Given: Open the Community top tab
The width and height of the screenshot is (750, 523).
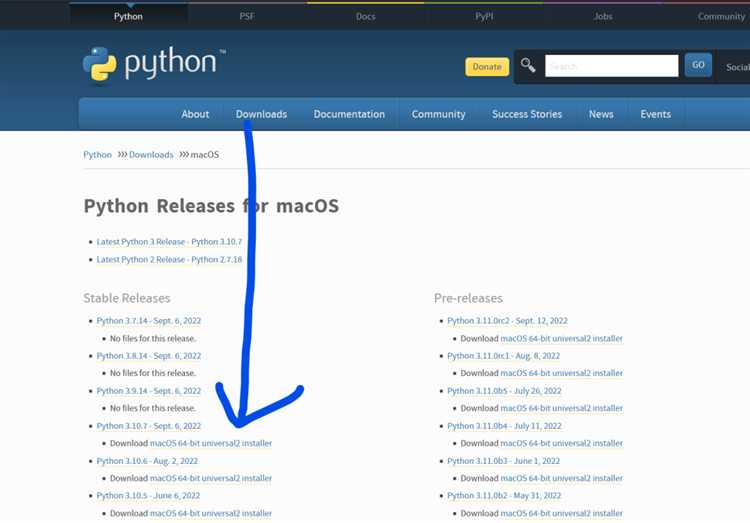Looking at the screenshot, I should click(x=721, y=16).
